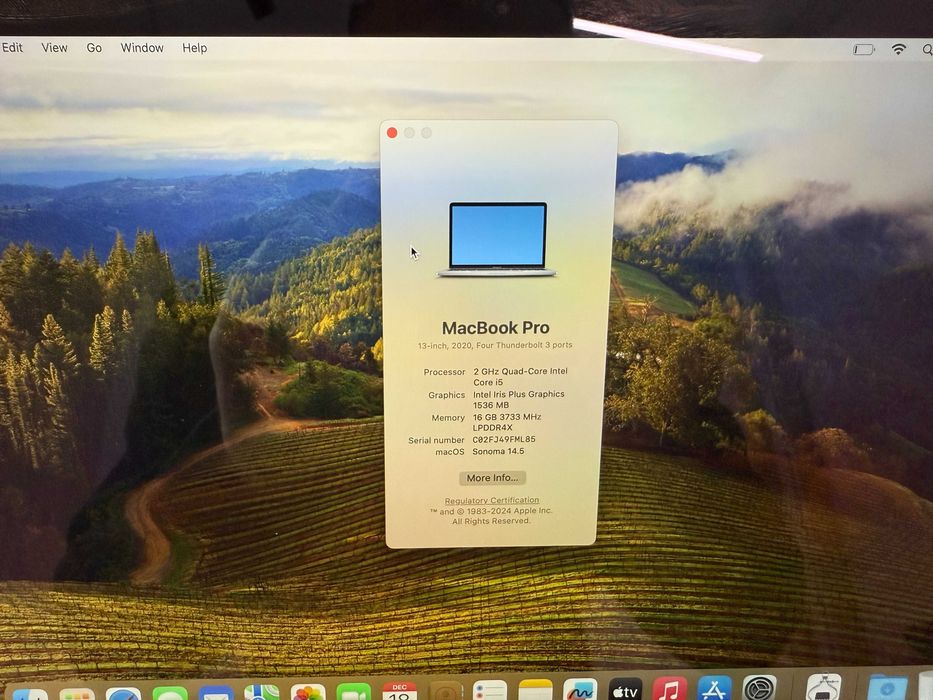Select the MacBook Pro title text
Image resolution: width=933 pixels, height=700 pixels.
[x=496, y=328]
